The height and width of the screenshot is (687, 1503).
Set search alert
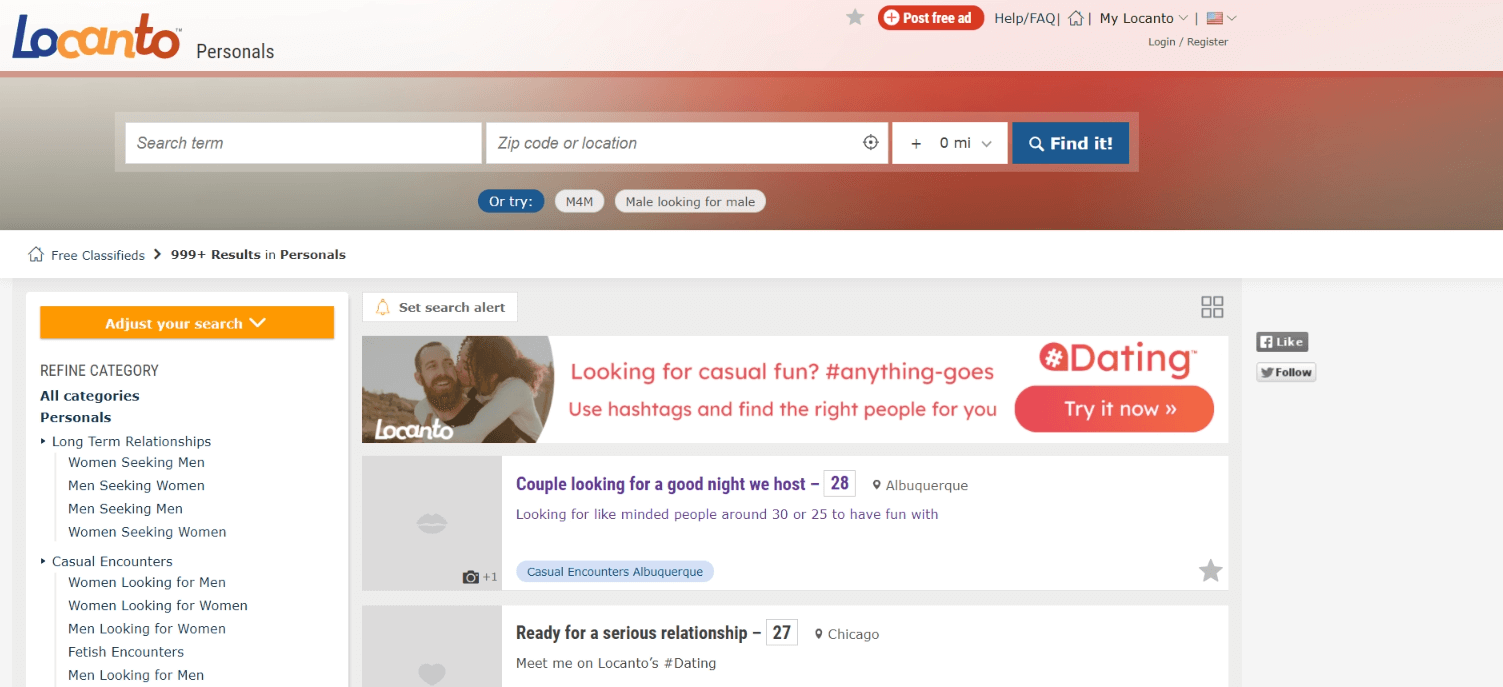click(440, 307)
